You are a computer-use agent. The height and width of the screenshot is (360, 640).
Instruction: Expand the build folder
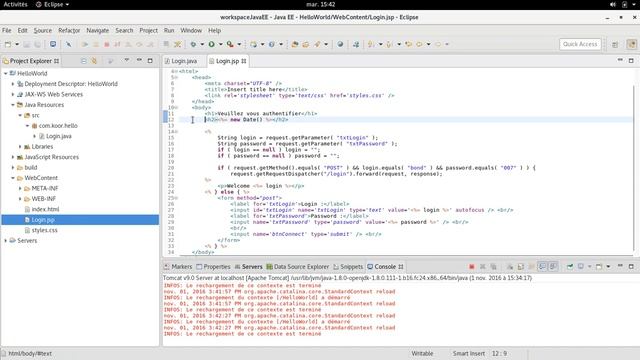point(13,167)
